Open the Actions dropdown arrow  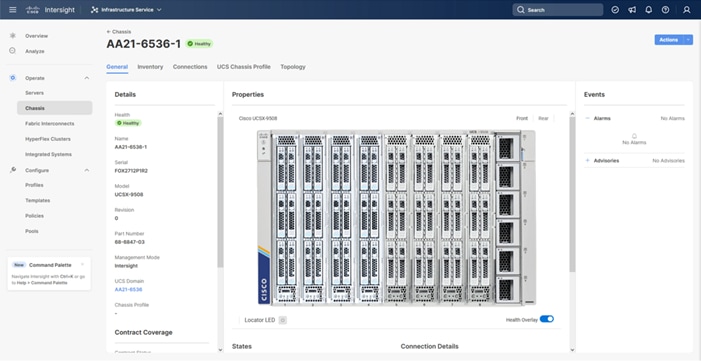tap(688, 40)
